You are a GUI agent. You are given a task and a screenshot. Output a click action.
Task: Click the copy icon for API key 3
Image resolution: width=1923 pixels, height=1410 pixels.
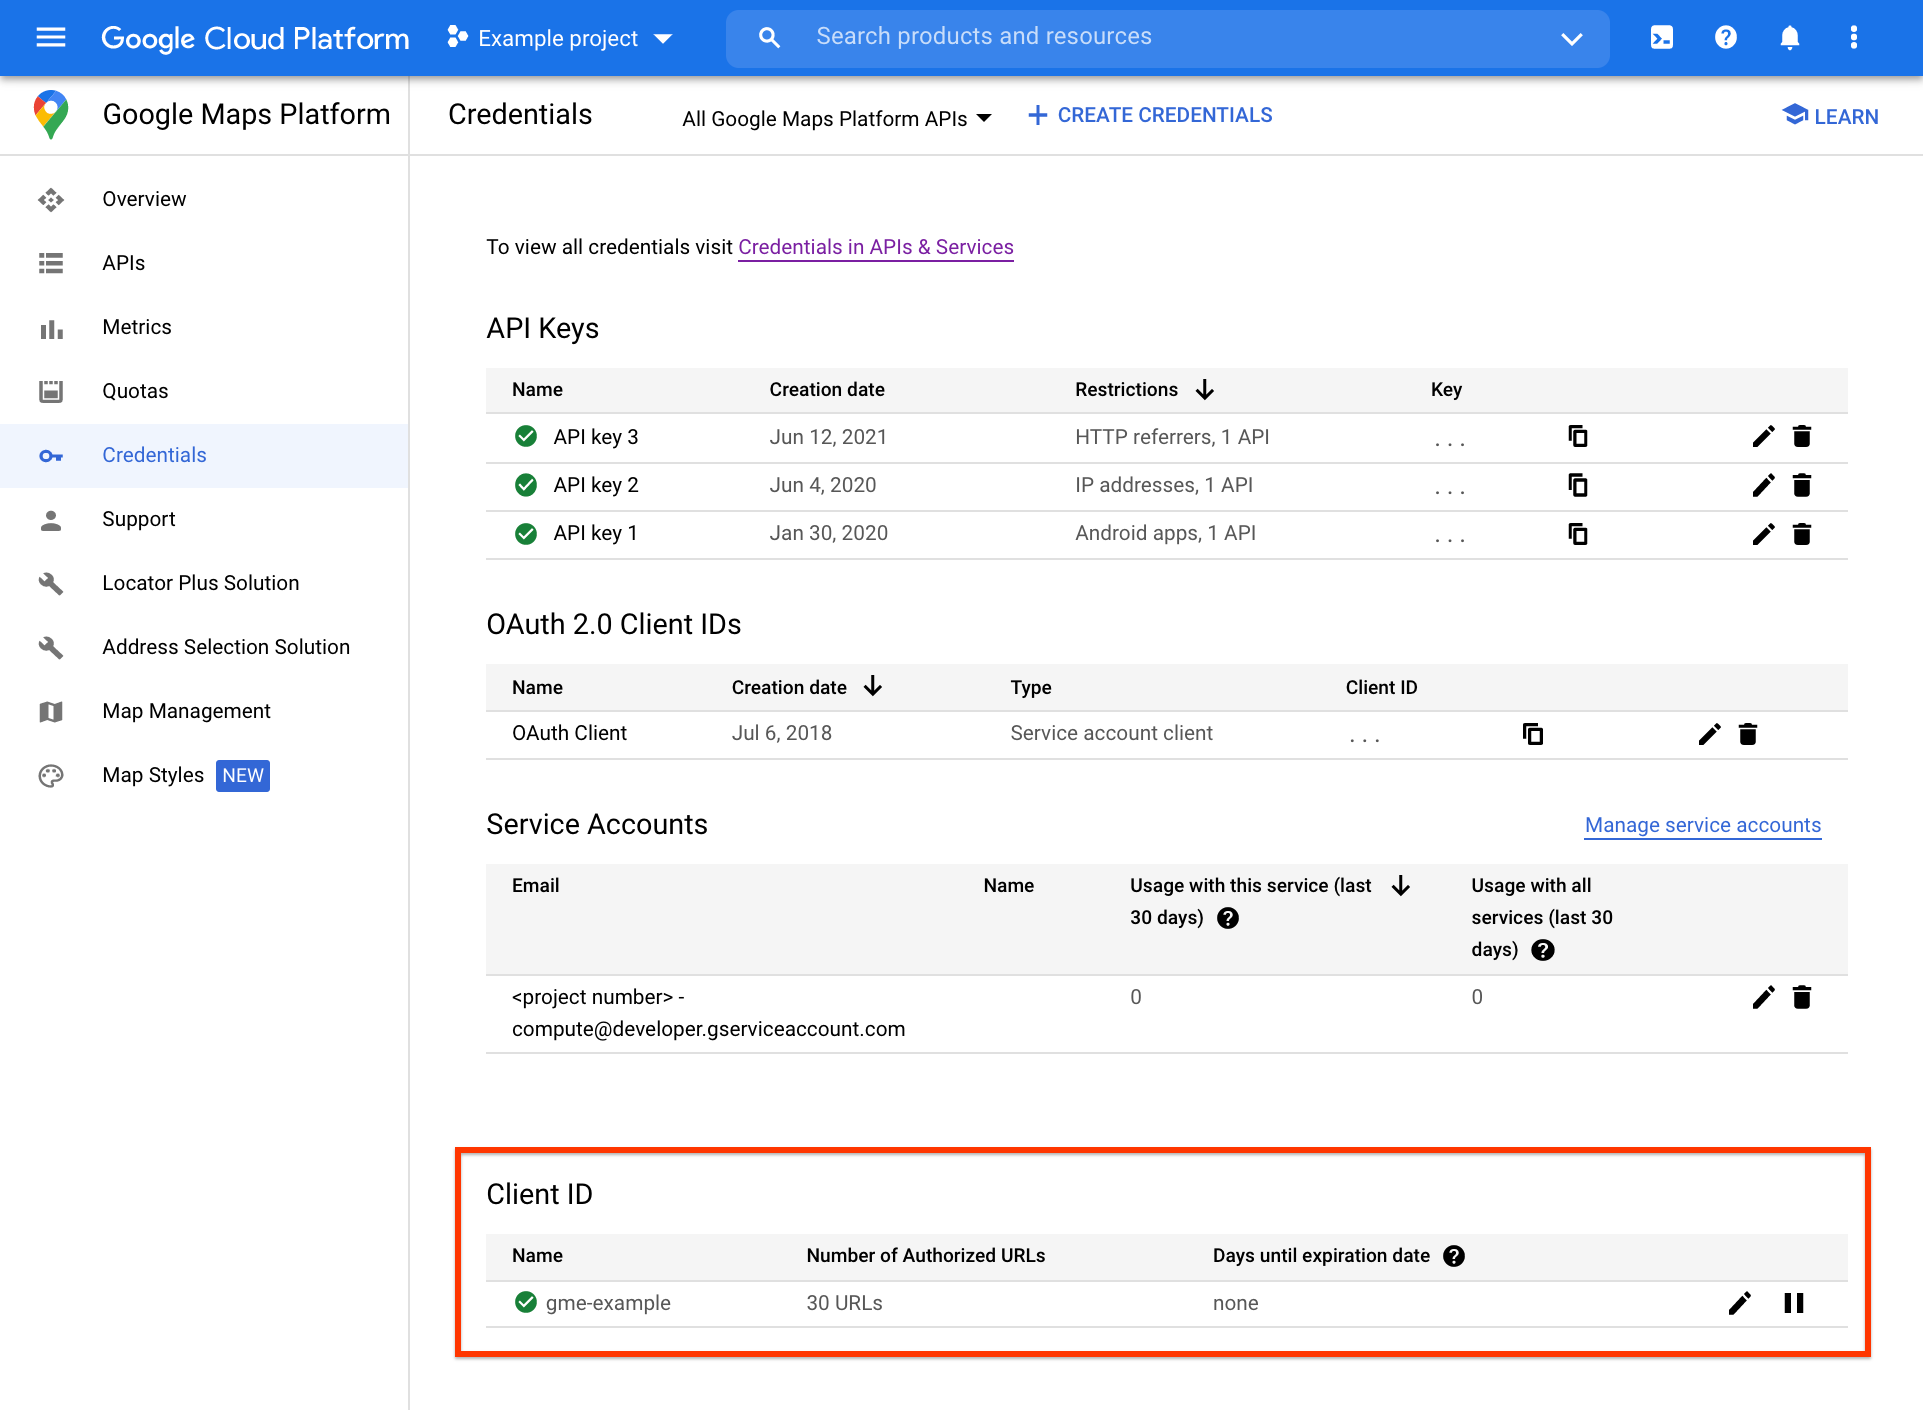pos(1578,436)
